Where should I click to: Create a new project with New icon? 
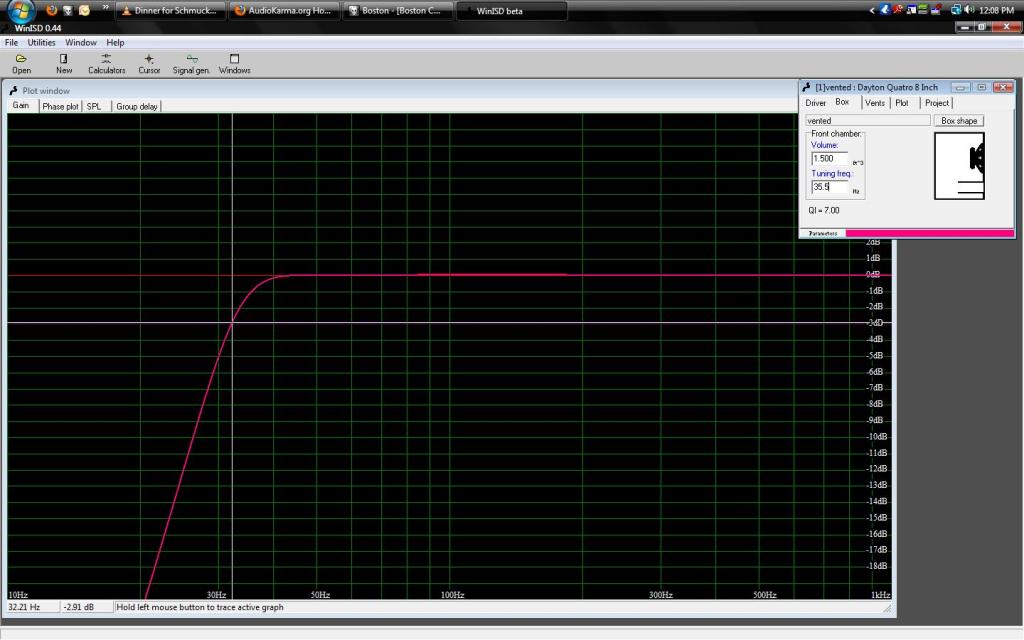coord(64,63)
